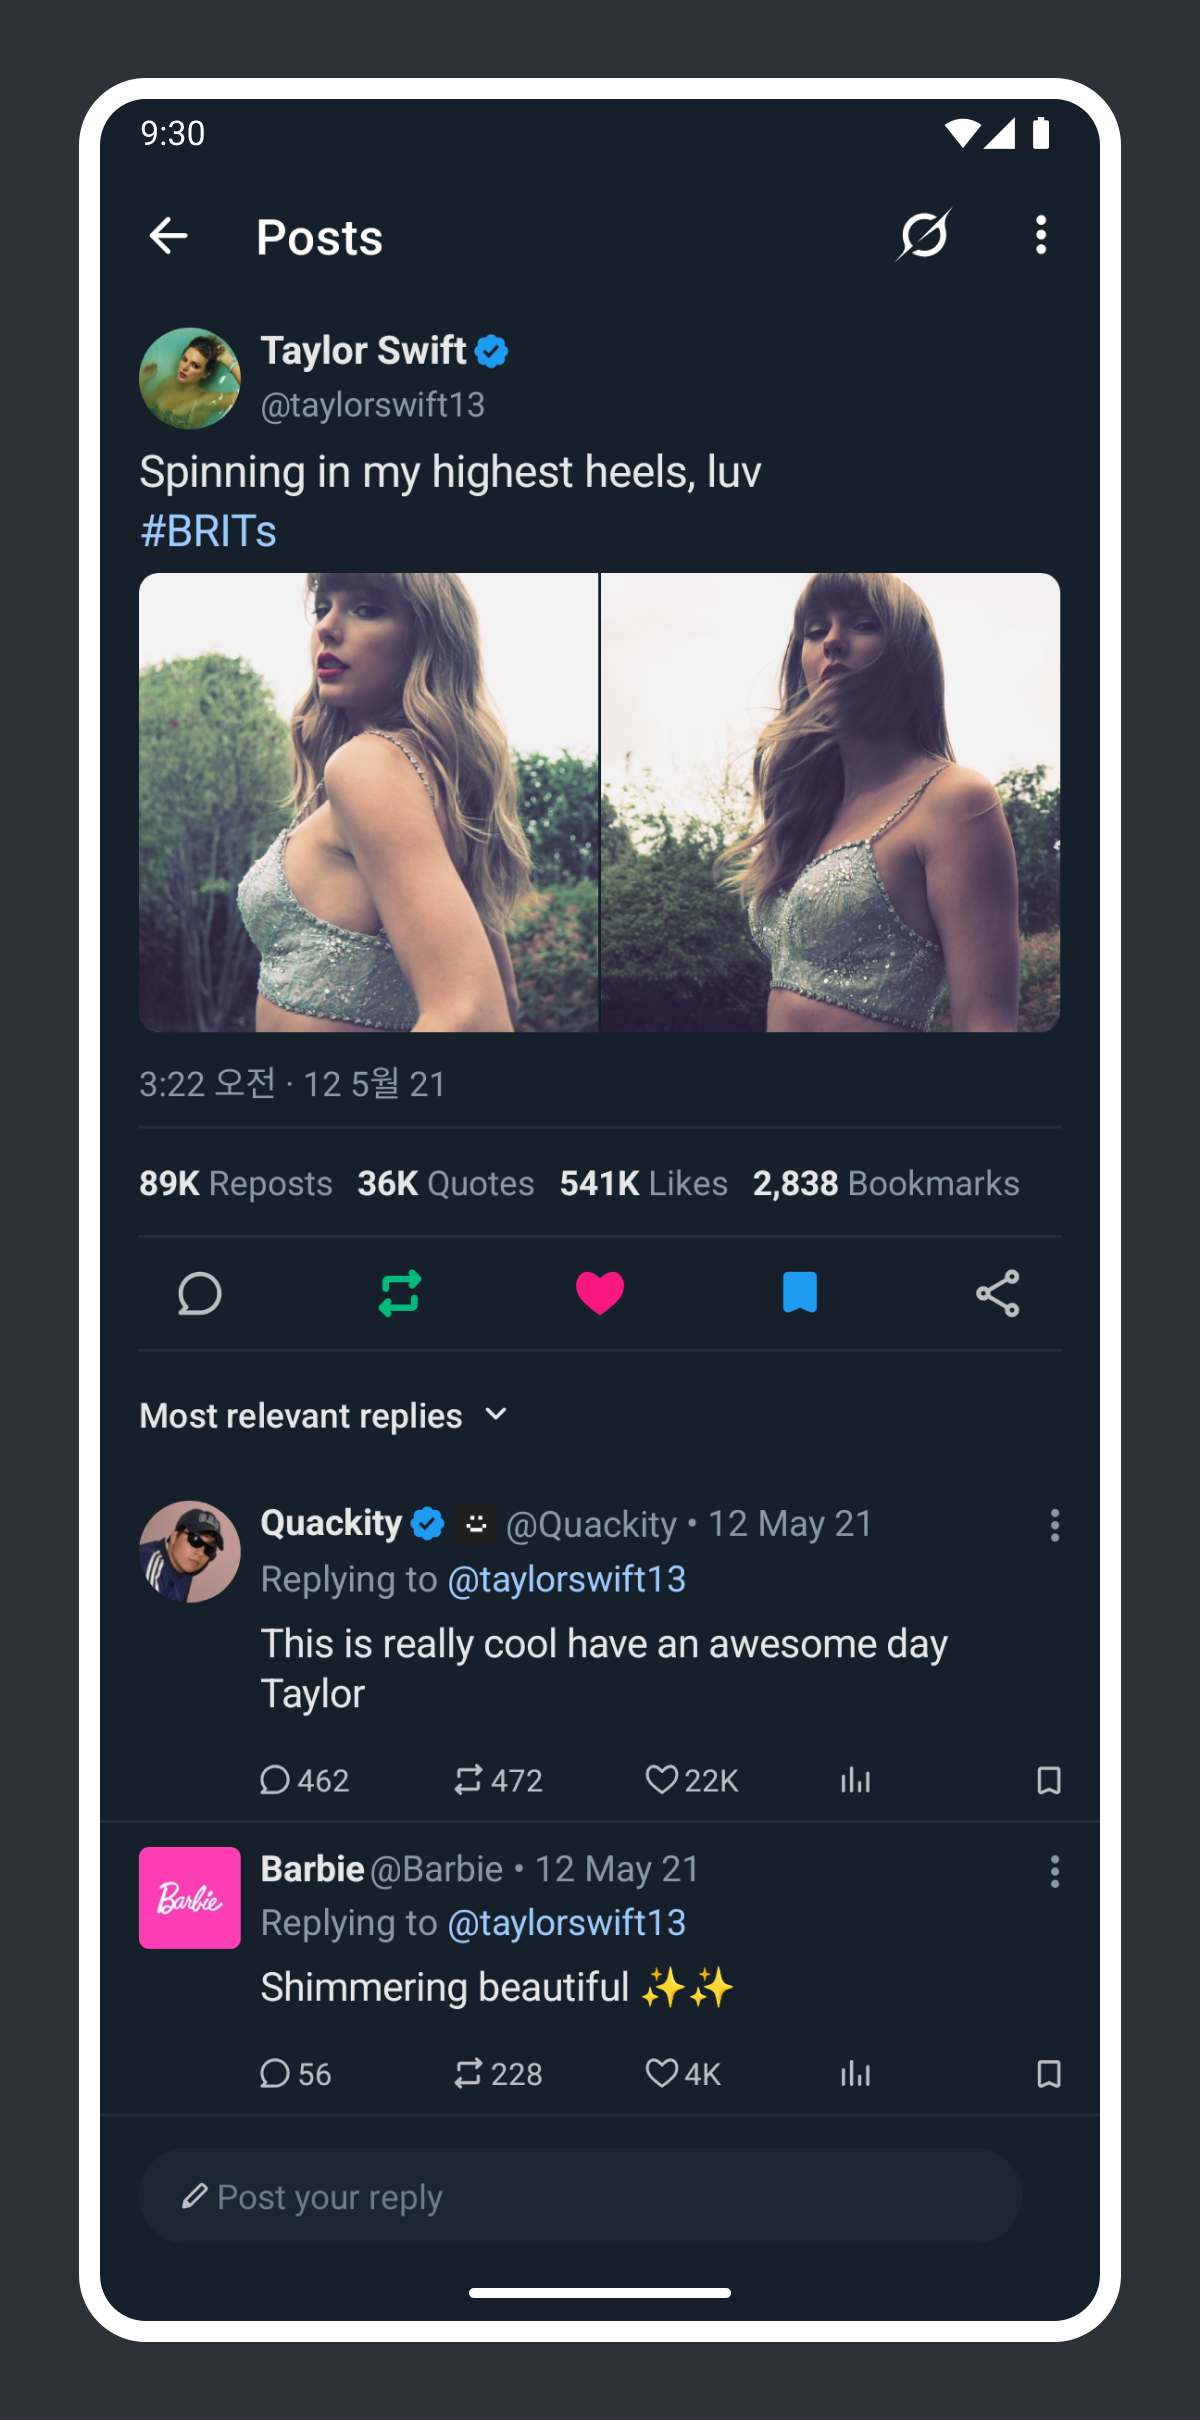Open more options on Barbie's reply
Image resolution: width=1200 pixels, height=2420 pixels.
1054,1871
